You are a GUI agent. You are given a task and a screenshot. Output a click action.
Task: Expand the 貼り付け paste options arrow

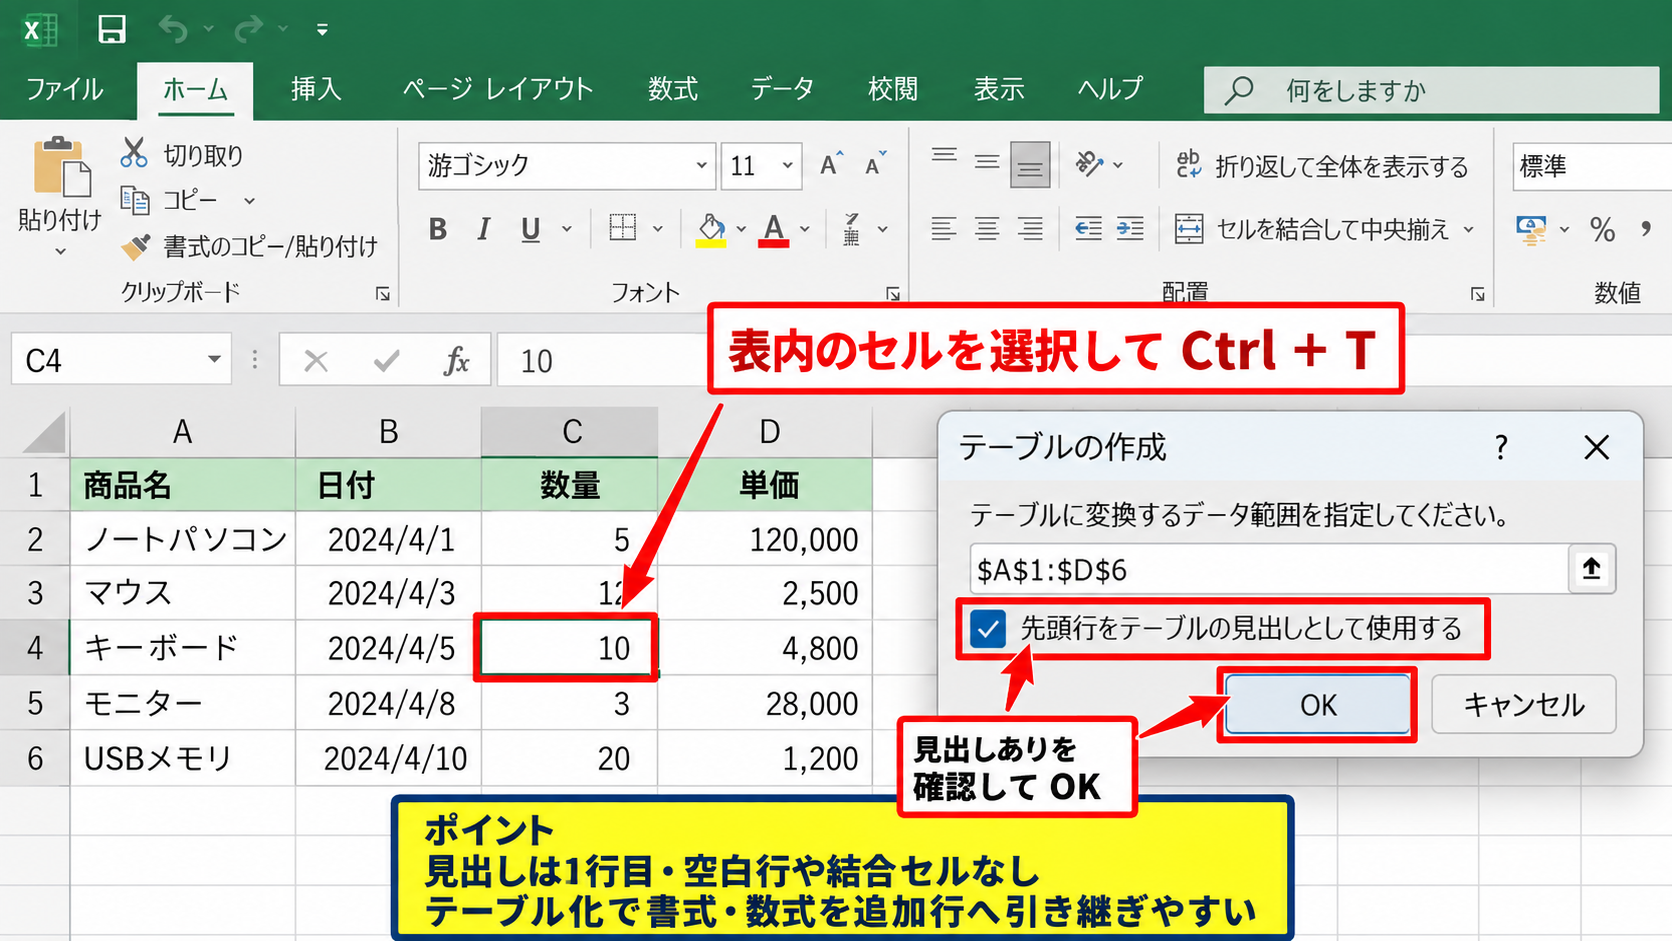point(60,252)
